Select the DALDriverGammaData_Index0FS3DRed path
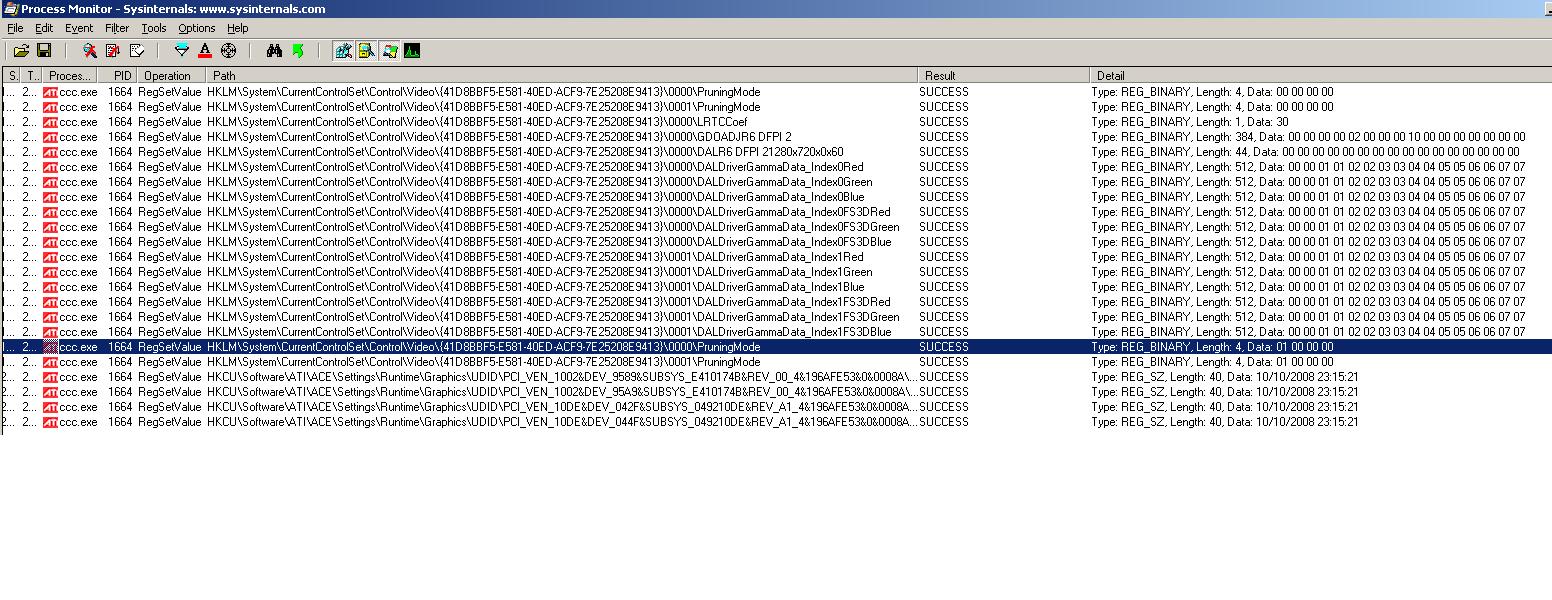Viewport: 1552px width, 600px height. 549,212
